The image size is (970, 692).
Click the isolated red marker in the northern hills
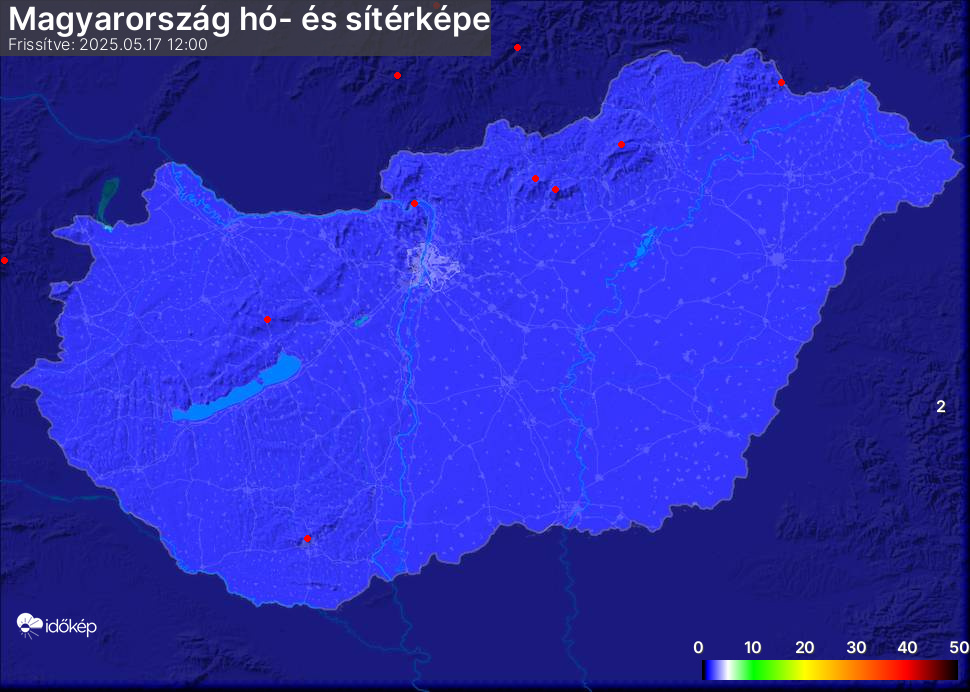[621, 145]
